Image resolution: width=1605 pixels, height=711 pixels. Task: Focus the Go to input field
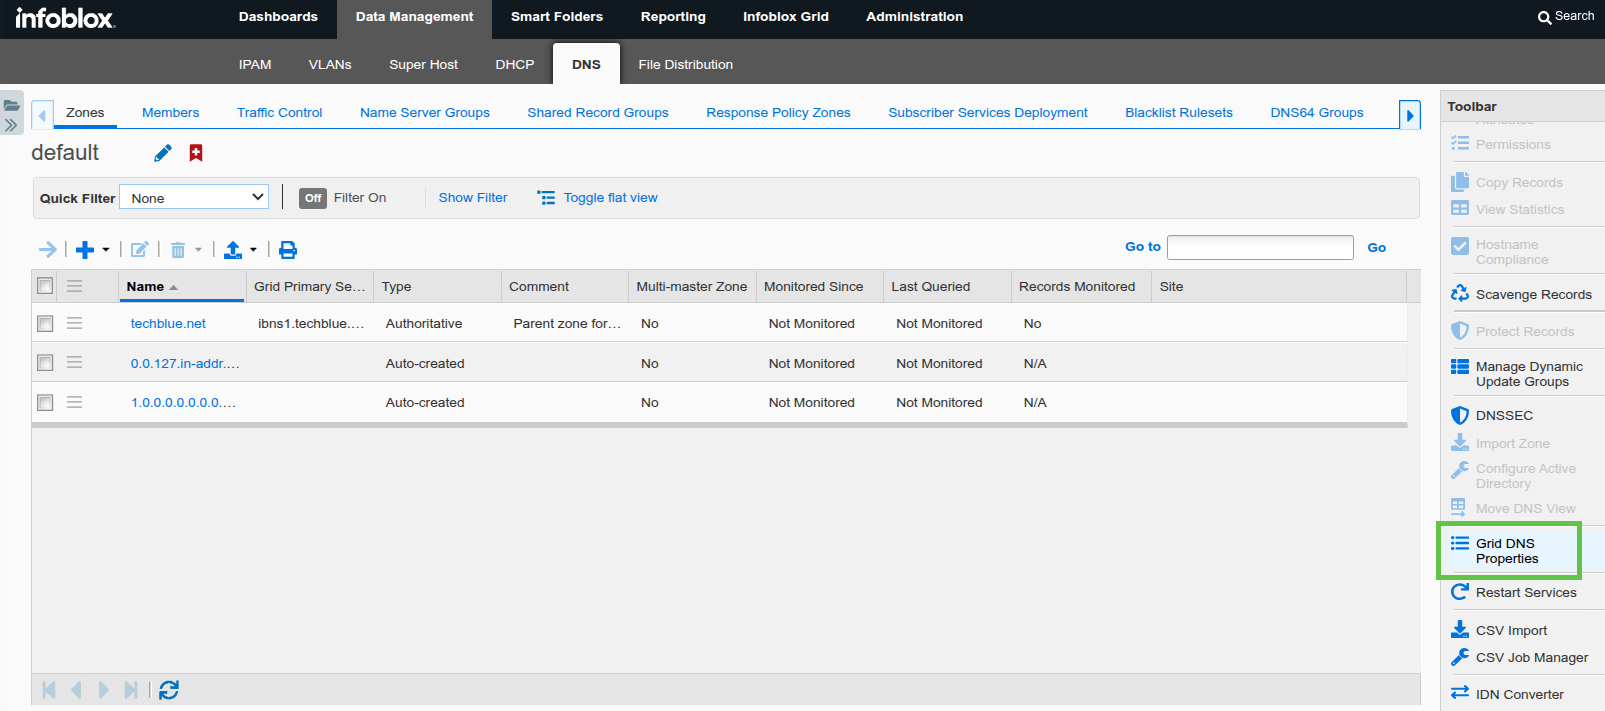click(1260, 247)
